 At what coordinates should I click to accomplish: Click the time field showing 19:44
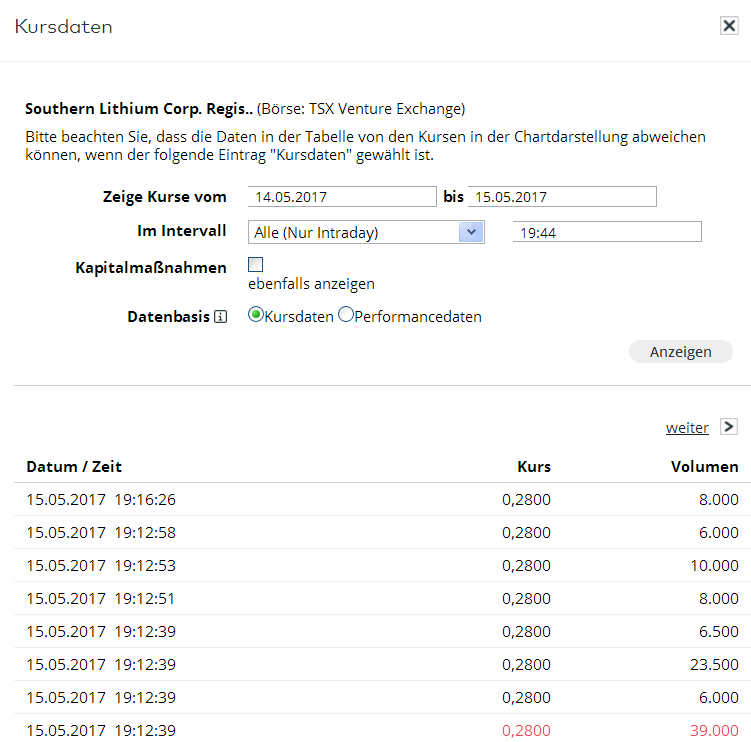(607, 233)
